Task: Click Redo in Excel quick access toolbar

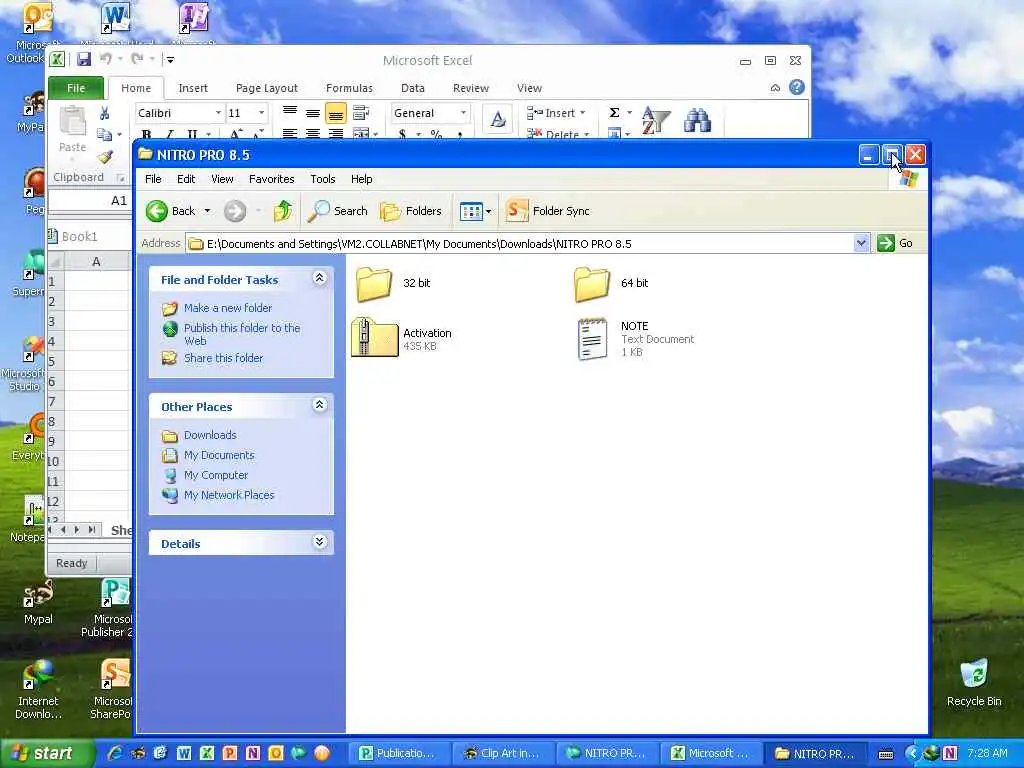Action: pos(137,59)
